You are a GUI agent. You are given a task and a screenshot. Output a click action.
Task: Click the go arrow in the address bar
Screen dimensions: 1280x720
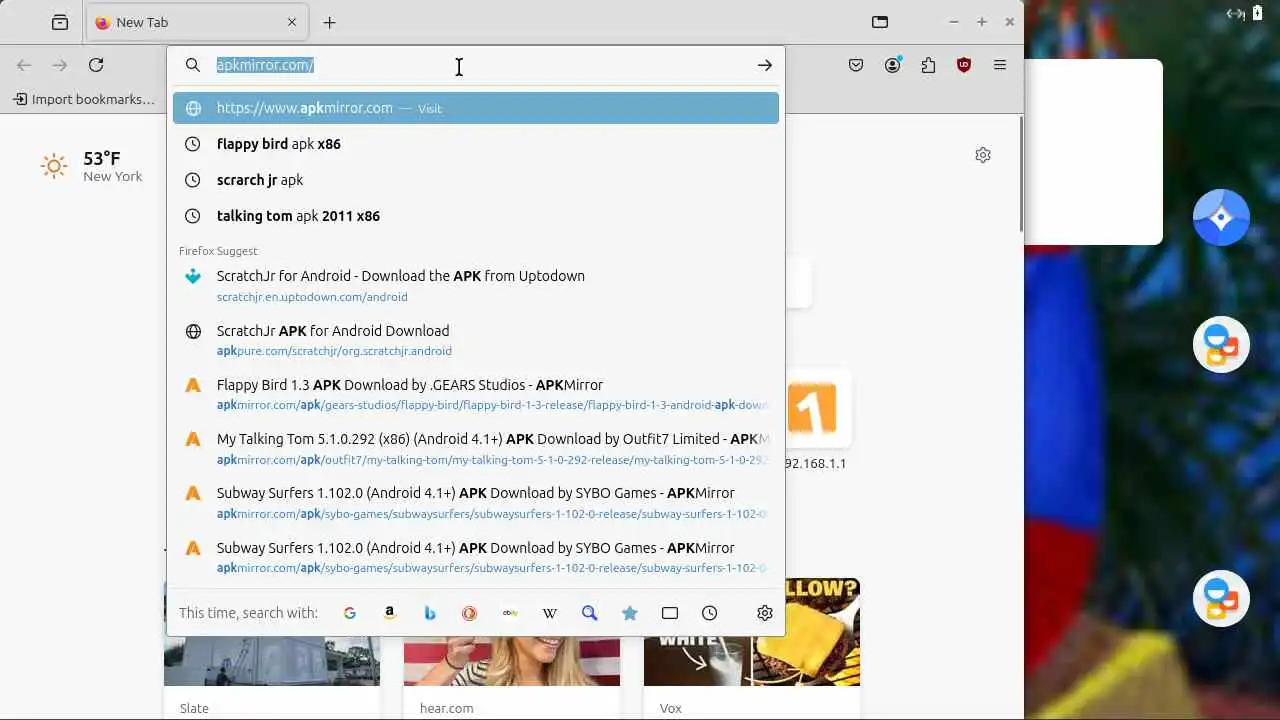(765, 65)
